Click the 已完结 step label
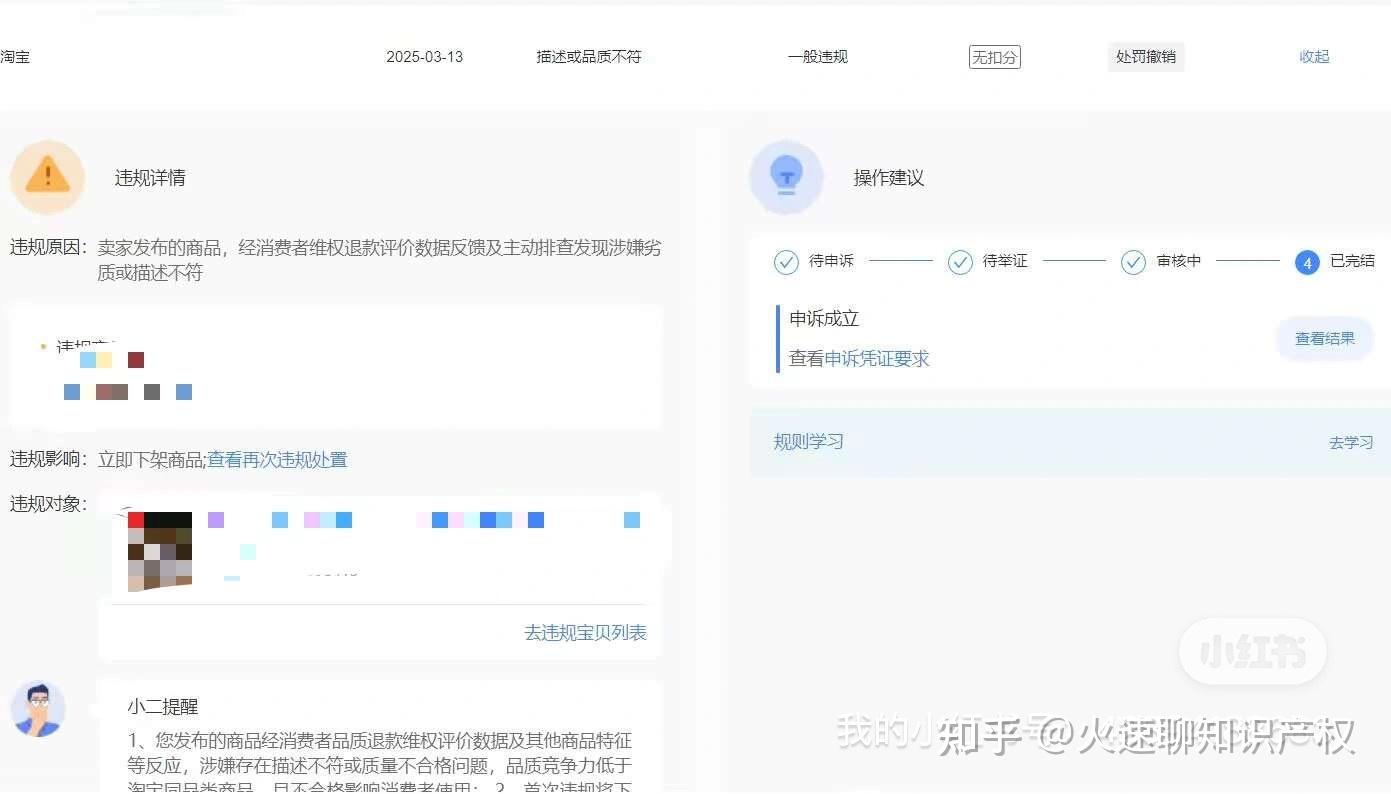This screenshot has width=1391, height=794. tap(1352, 261)
